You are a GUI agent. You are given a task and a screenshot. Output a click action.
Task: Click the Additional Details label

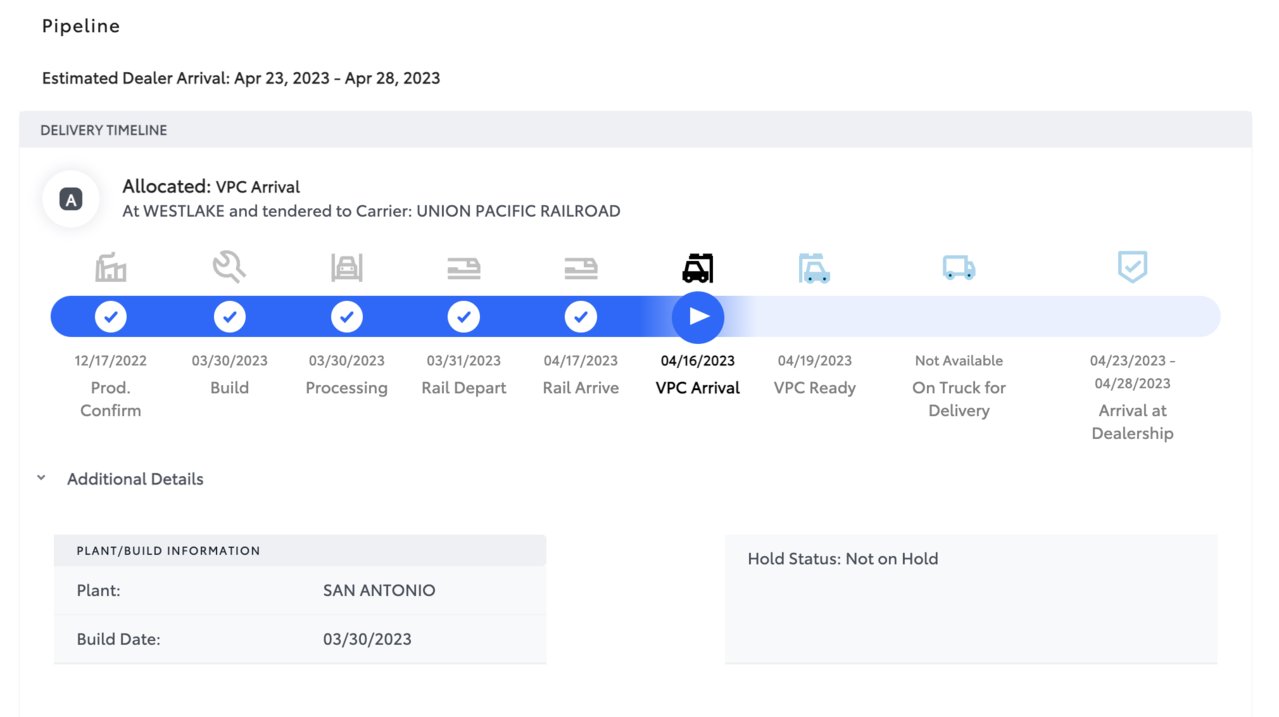pos(135,479)
